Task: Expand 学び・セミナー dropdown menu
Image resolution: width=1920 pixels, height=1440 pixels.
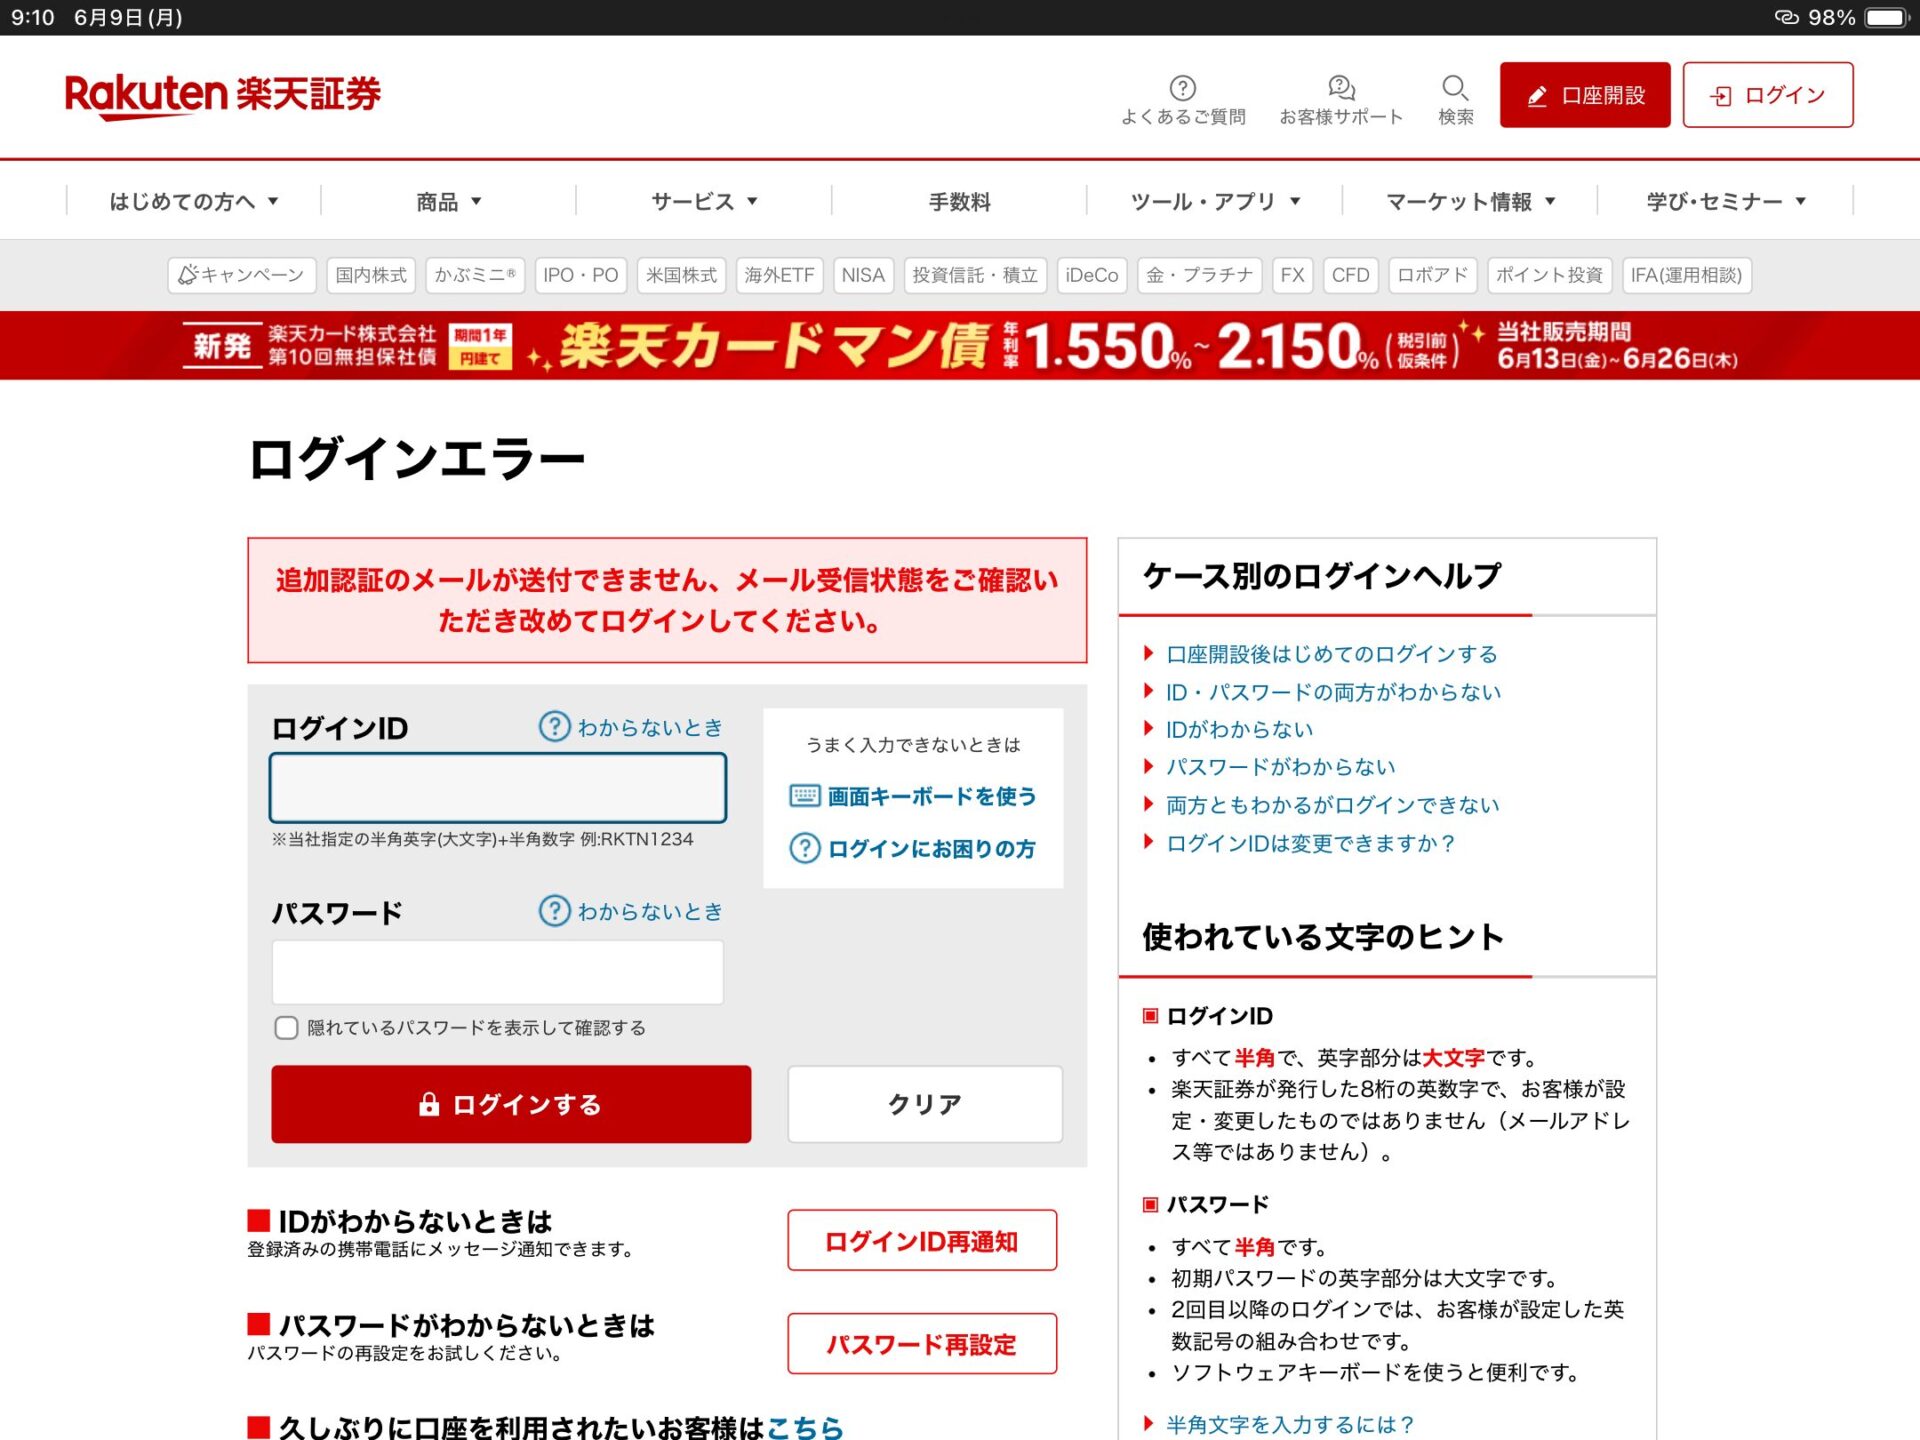Action: tap(1726, 201)
